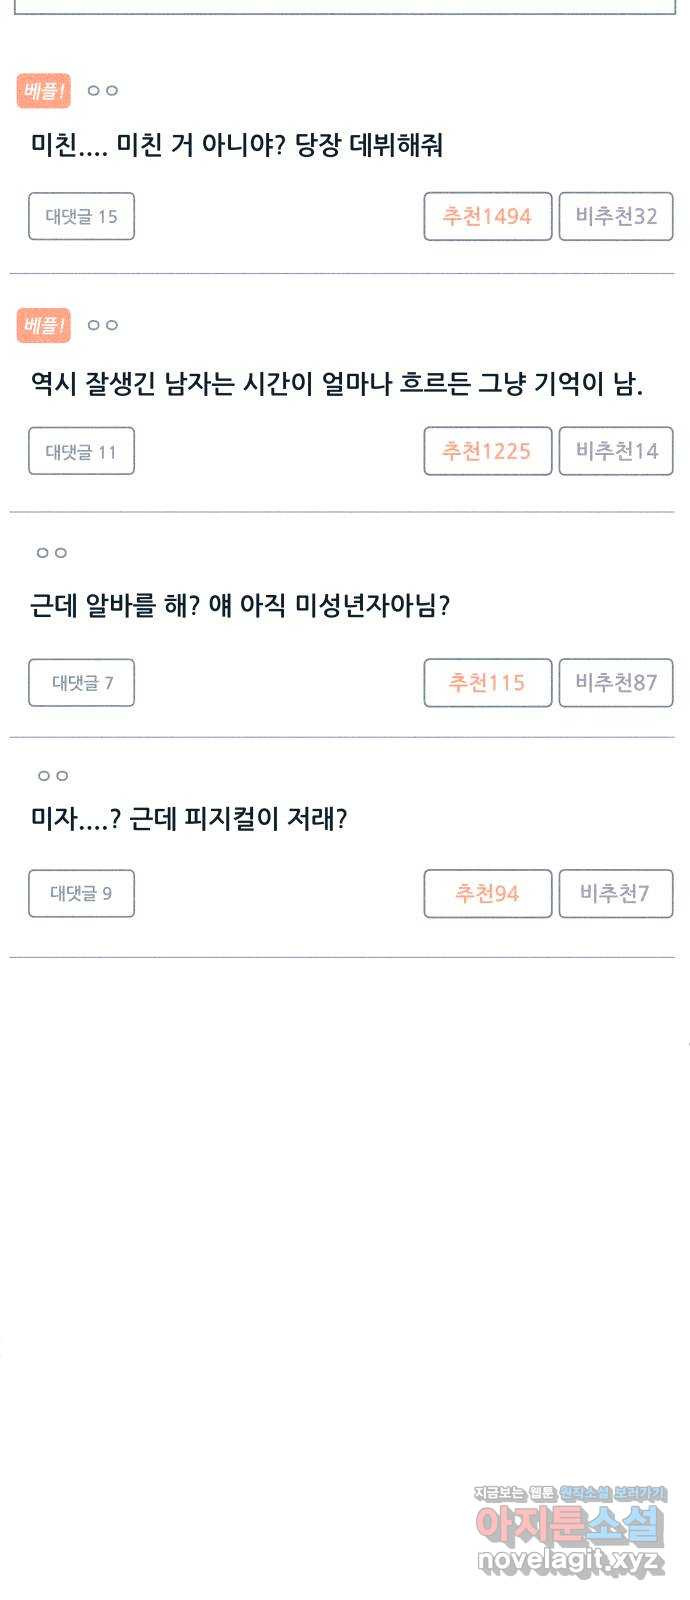Viewport: 690px width, 1600px height.
Task: Click the 아지툰소설 watermark logo
Action: coord(569,1525)
